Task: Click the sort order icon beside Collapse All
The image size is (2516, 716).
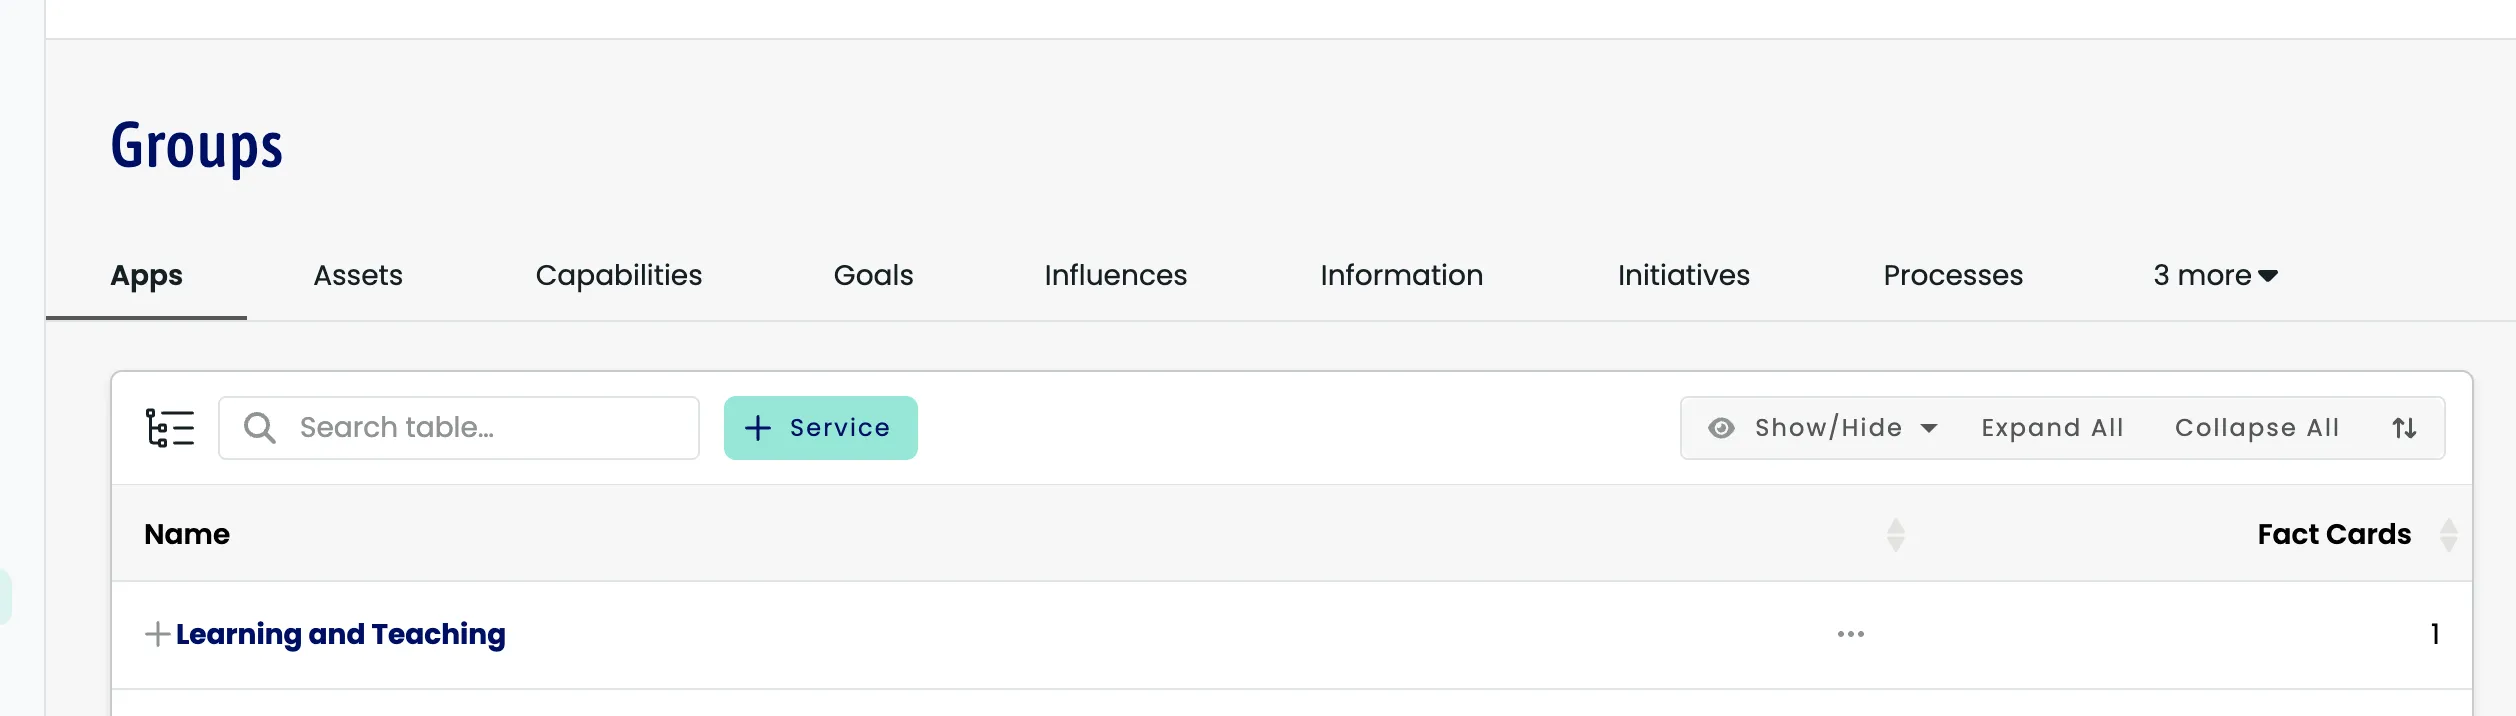Action: tap(2405, 427)
